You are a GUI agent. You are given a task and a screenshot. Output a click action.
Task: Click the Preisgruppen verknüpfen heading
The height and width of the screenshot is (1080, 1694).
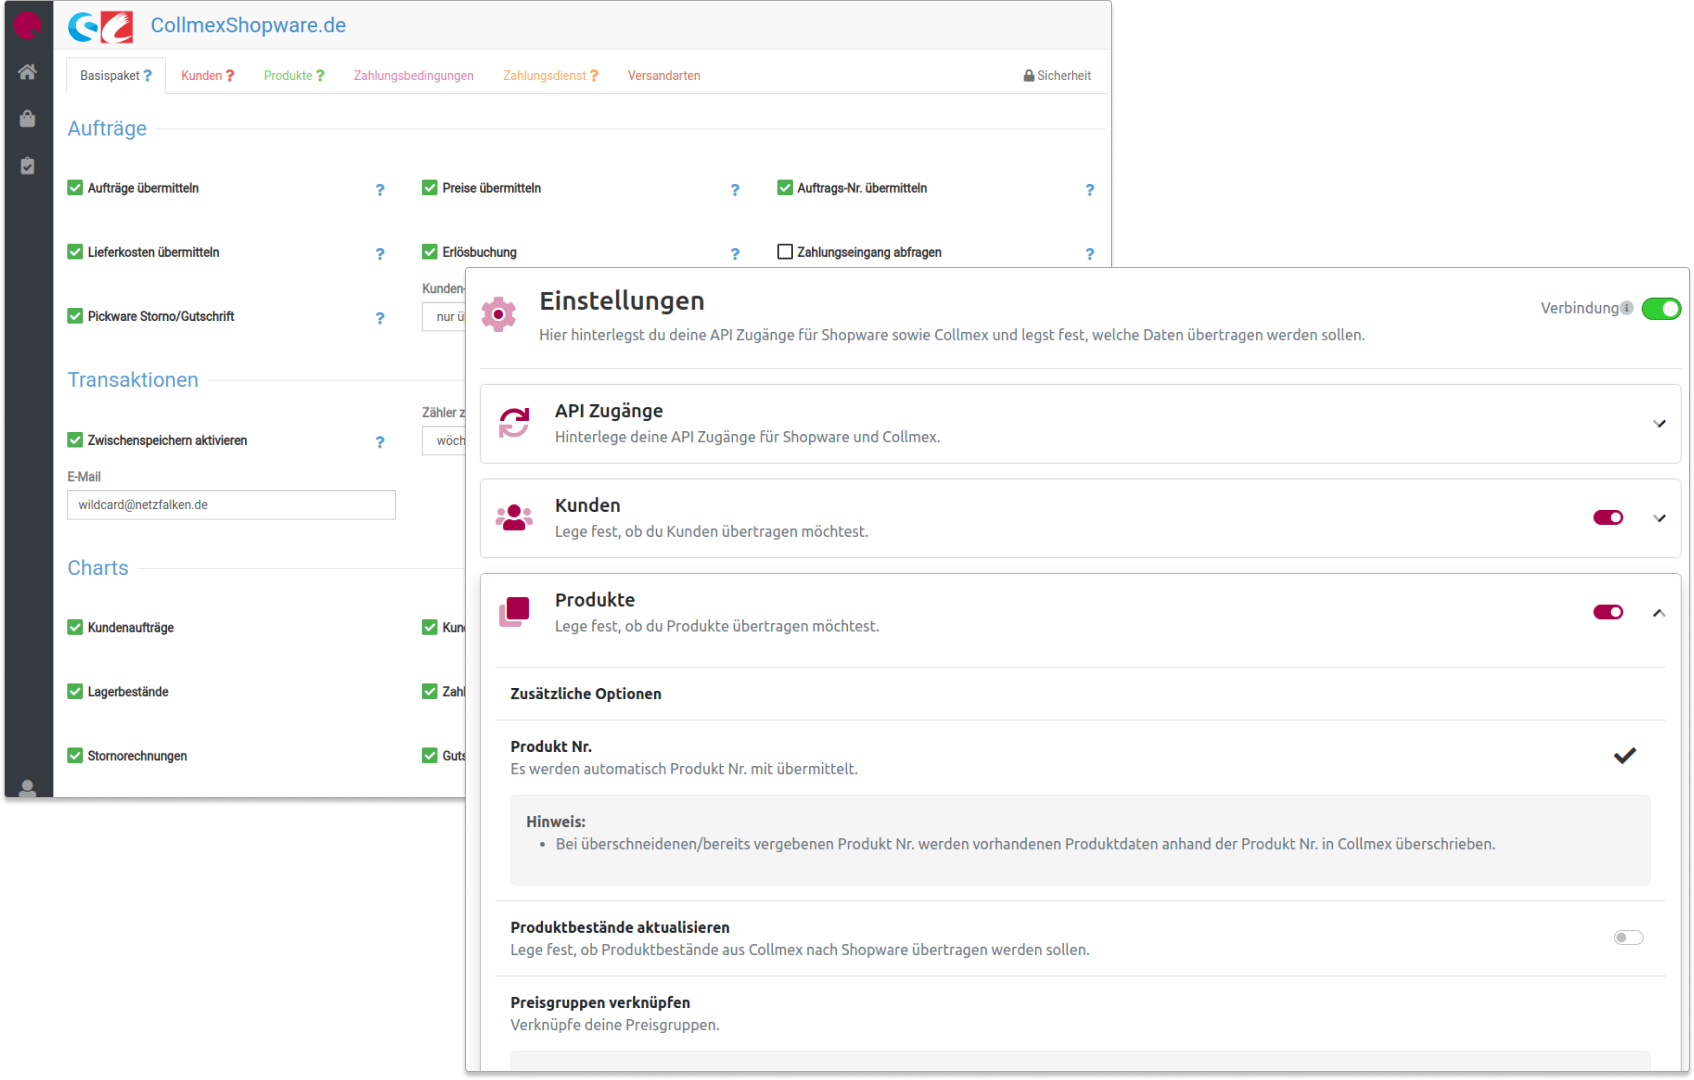coord(600,1003)
